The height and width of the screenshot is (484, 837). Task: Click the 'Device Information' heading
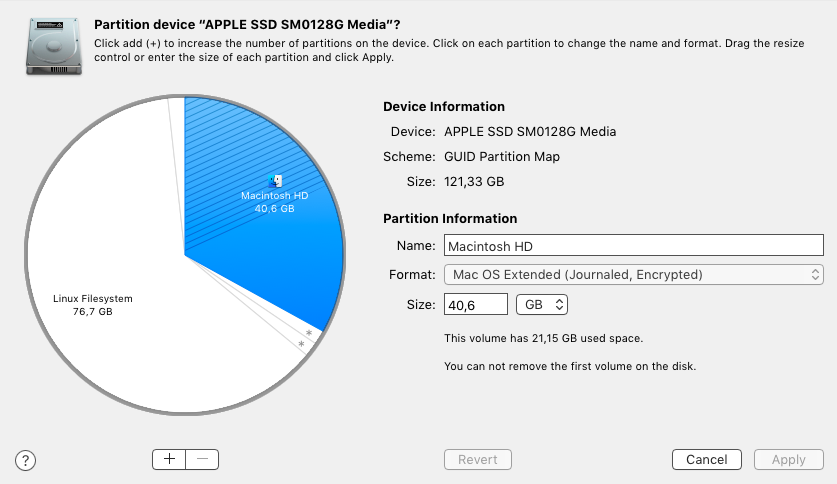(x=444, y=106)
